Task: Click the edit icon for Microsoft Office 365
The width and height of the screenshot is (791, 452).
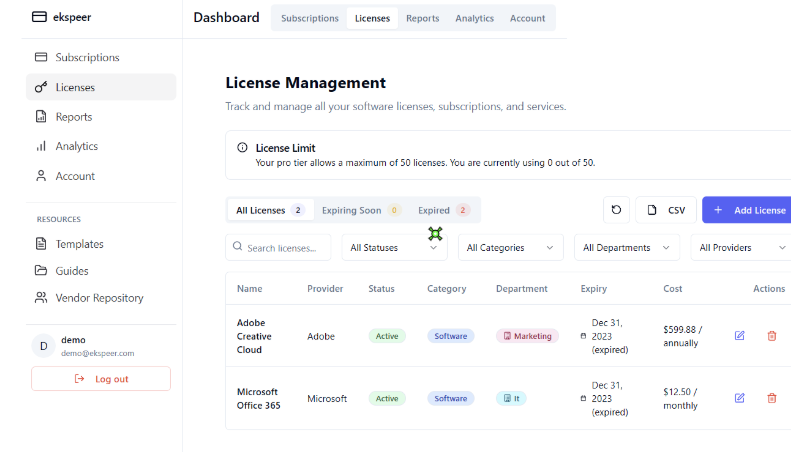Action: coord(739,398)
